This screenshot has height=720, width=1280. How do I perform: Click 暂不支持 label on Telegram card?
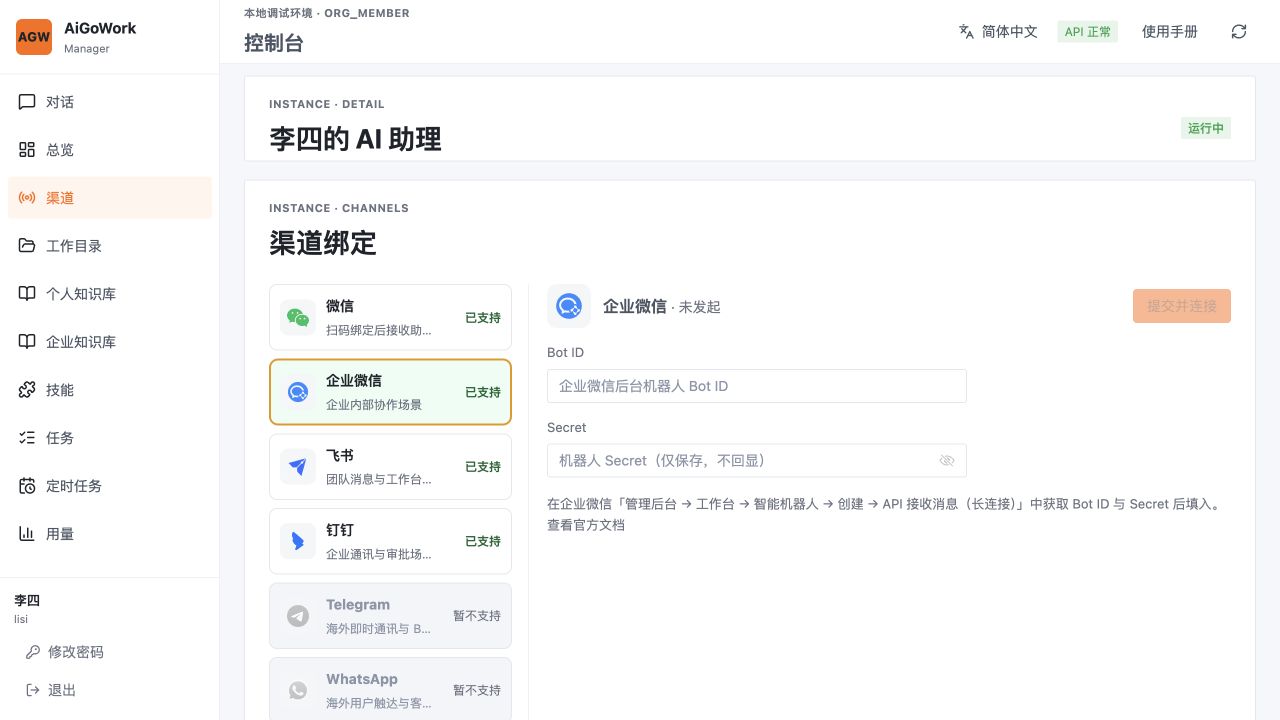(x=477, y=616)
